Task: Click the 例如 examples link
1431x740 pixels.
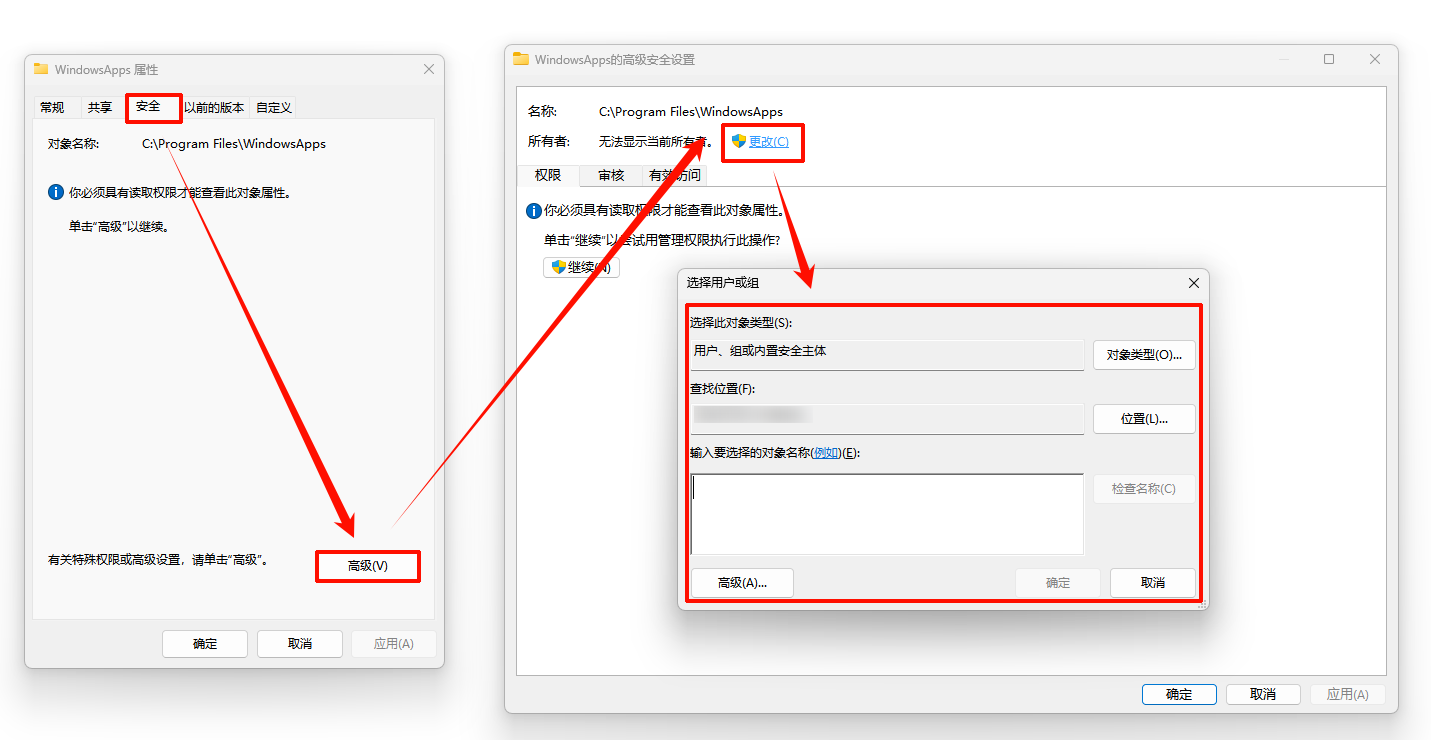Action: pos(825,452)
